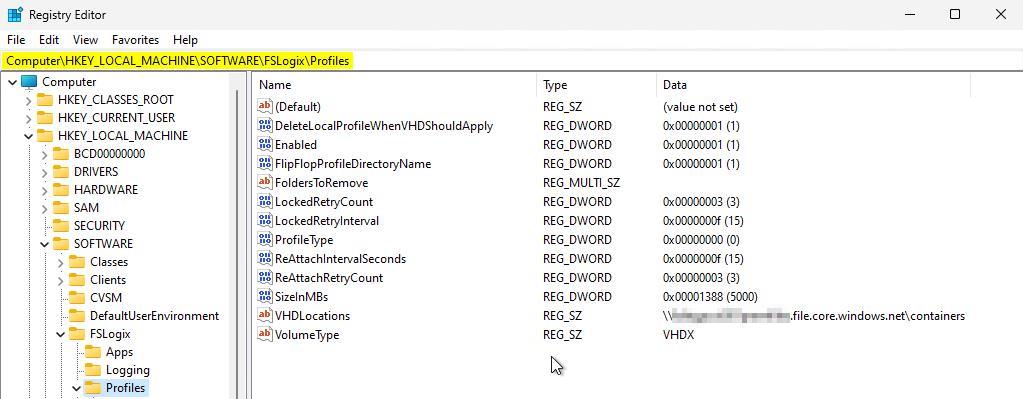Expand DRIVERS key chevron
This screenshot has height=399, width=1023.
[44, 173]
